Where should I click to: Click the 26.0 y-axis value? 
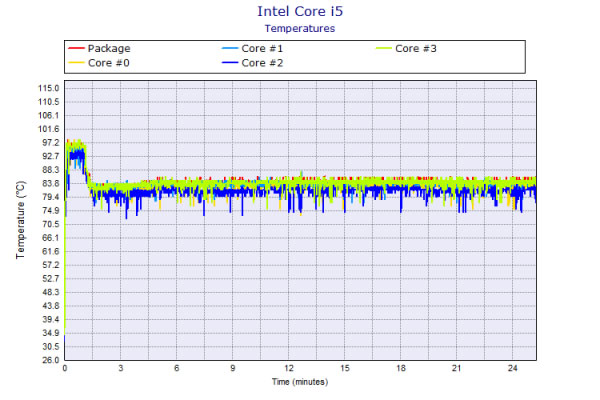[51, 360]
